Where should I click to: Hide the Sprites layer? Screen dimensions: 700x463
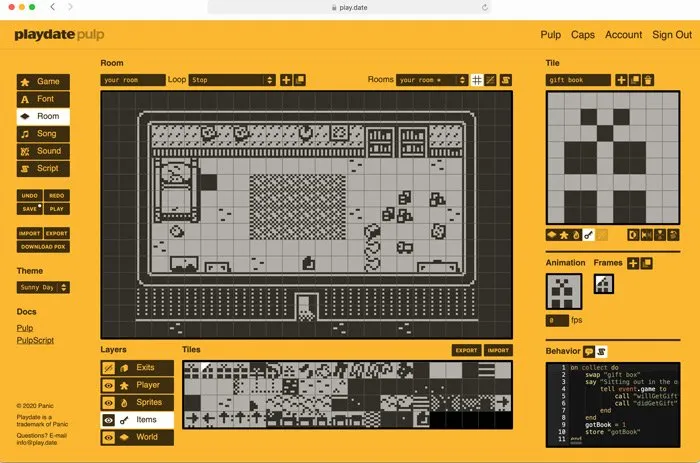point(108,402)
